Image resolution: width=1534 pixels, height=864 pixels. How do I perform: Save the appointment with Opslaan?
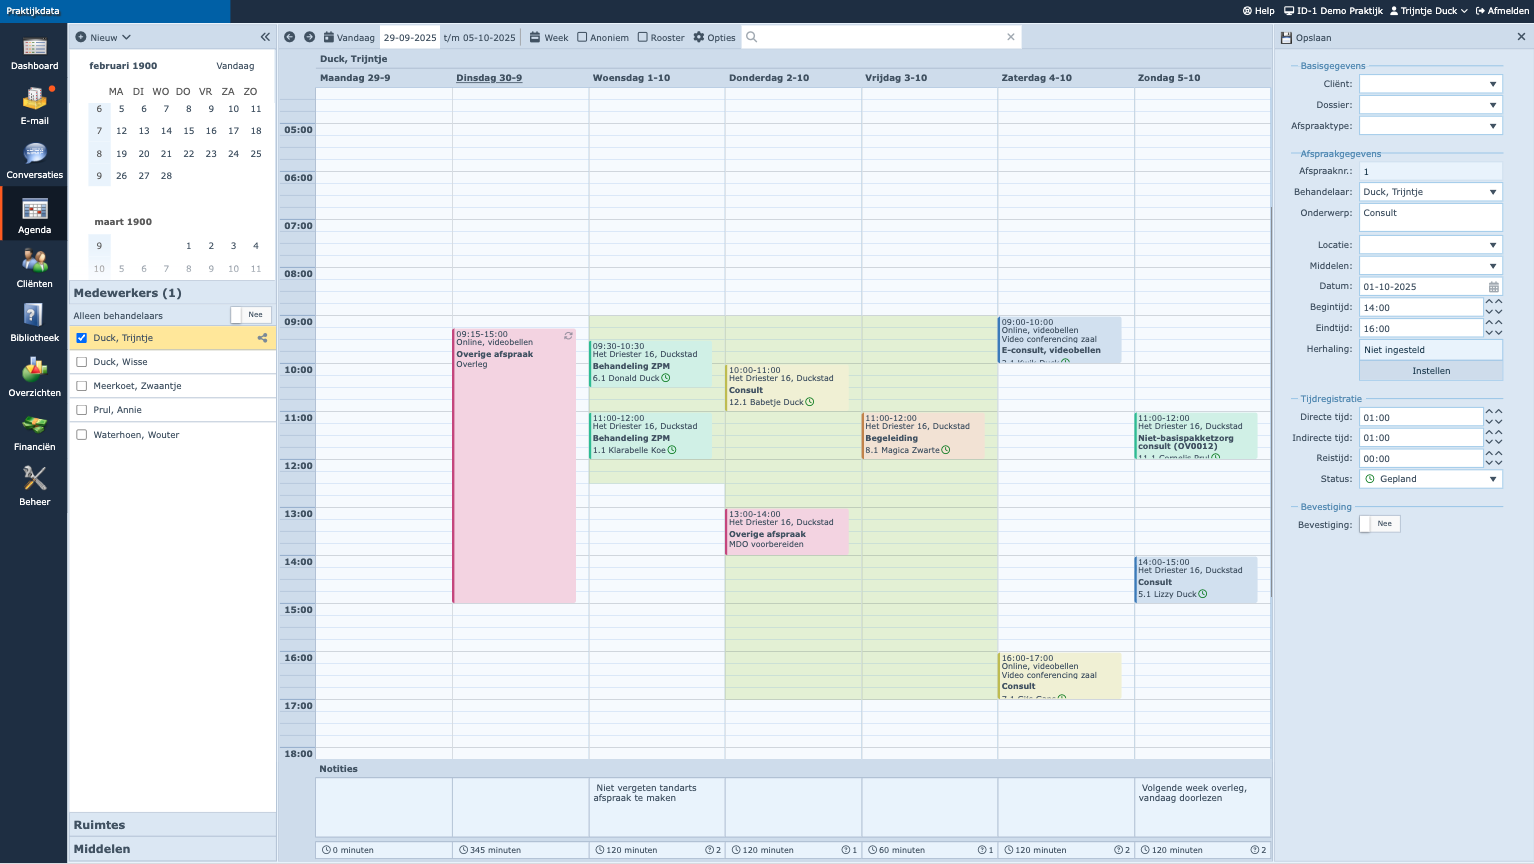click(1306, 37)
